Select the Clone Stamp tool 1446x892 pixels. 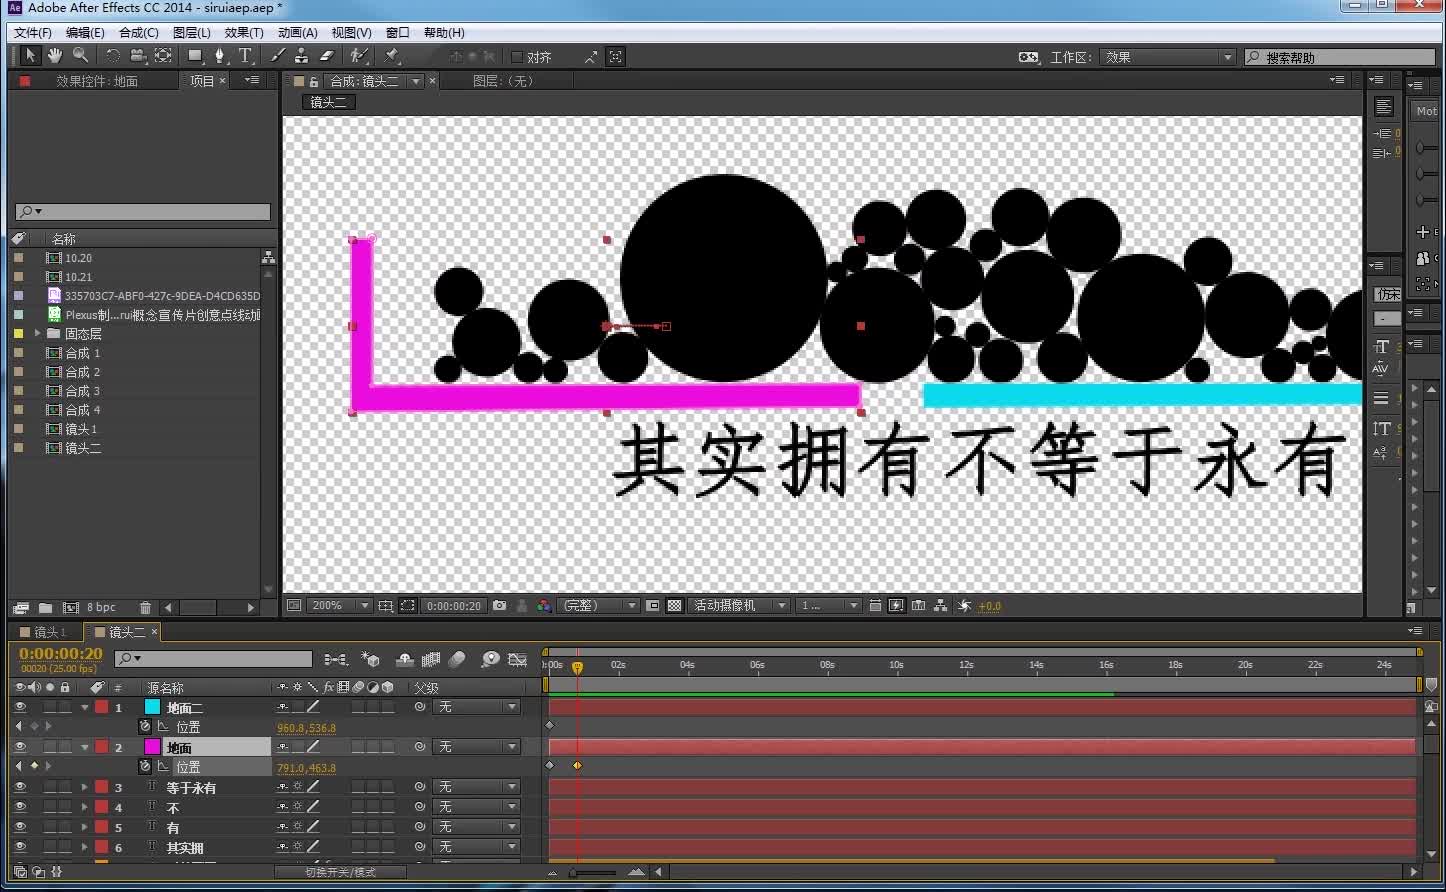302,55
